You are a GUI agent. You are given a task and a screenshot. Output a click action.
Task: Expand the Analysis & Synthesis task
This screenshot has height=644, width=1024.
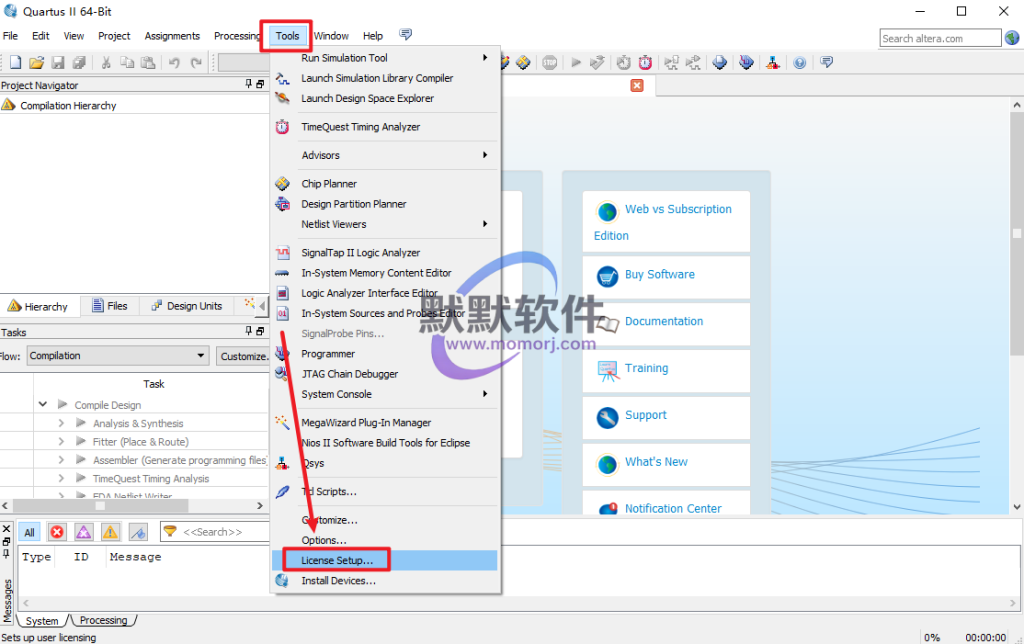pos(61,423)
